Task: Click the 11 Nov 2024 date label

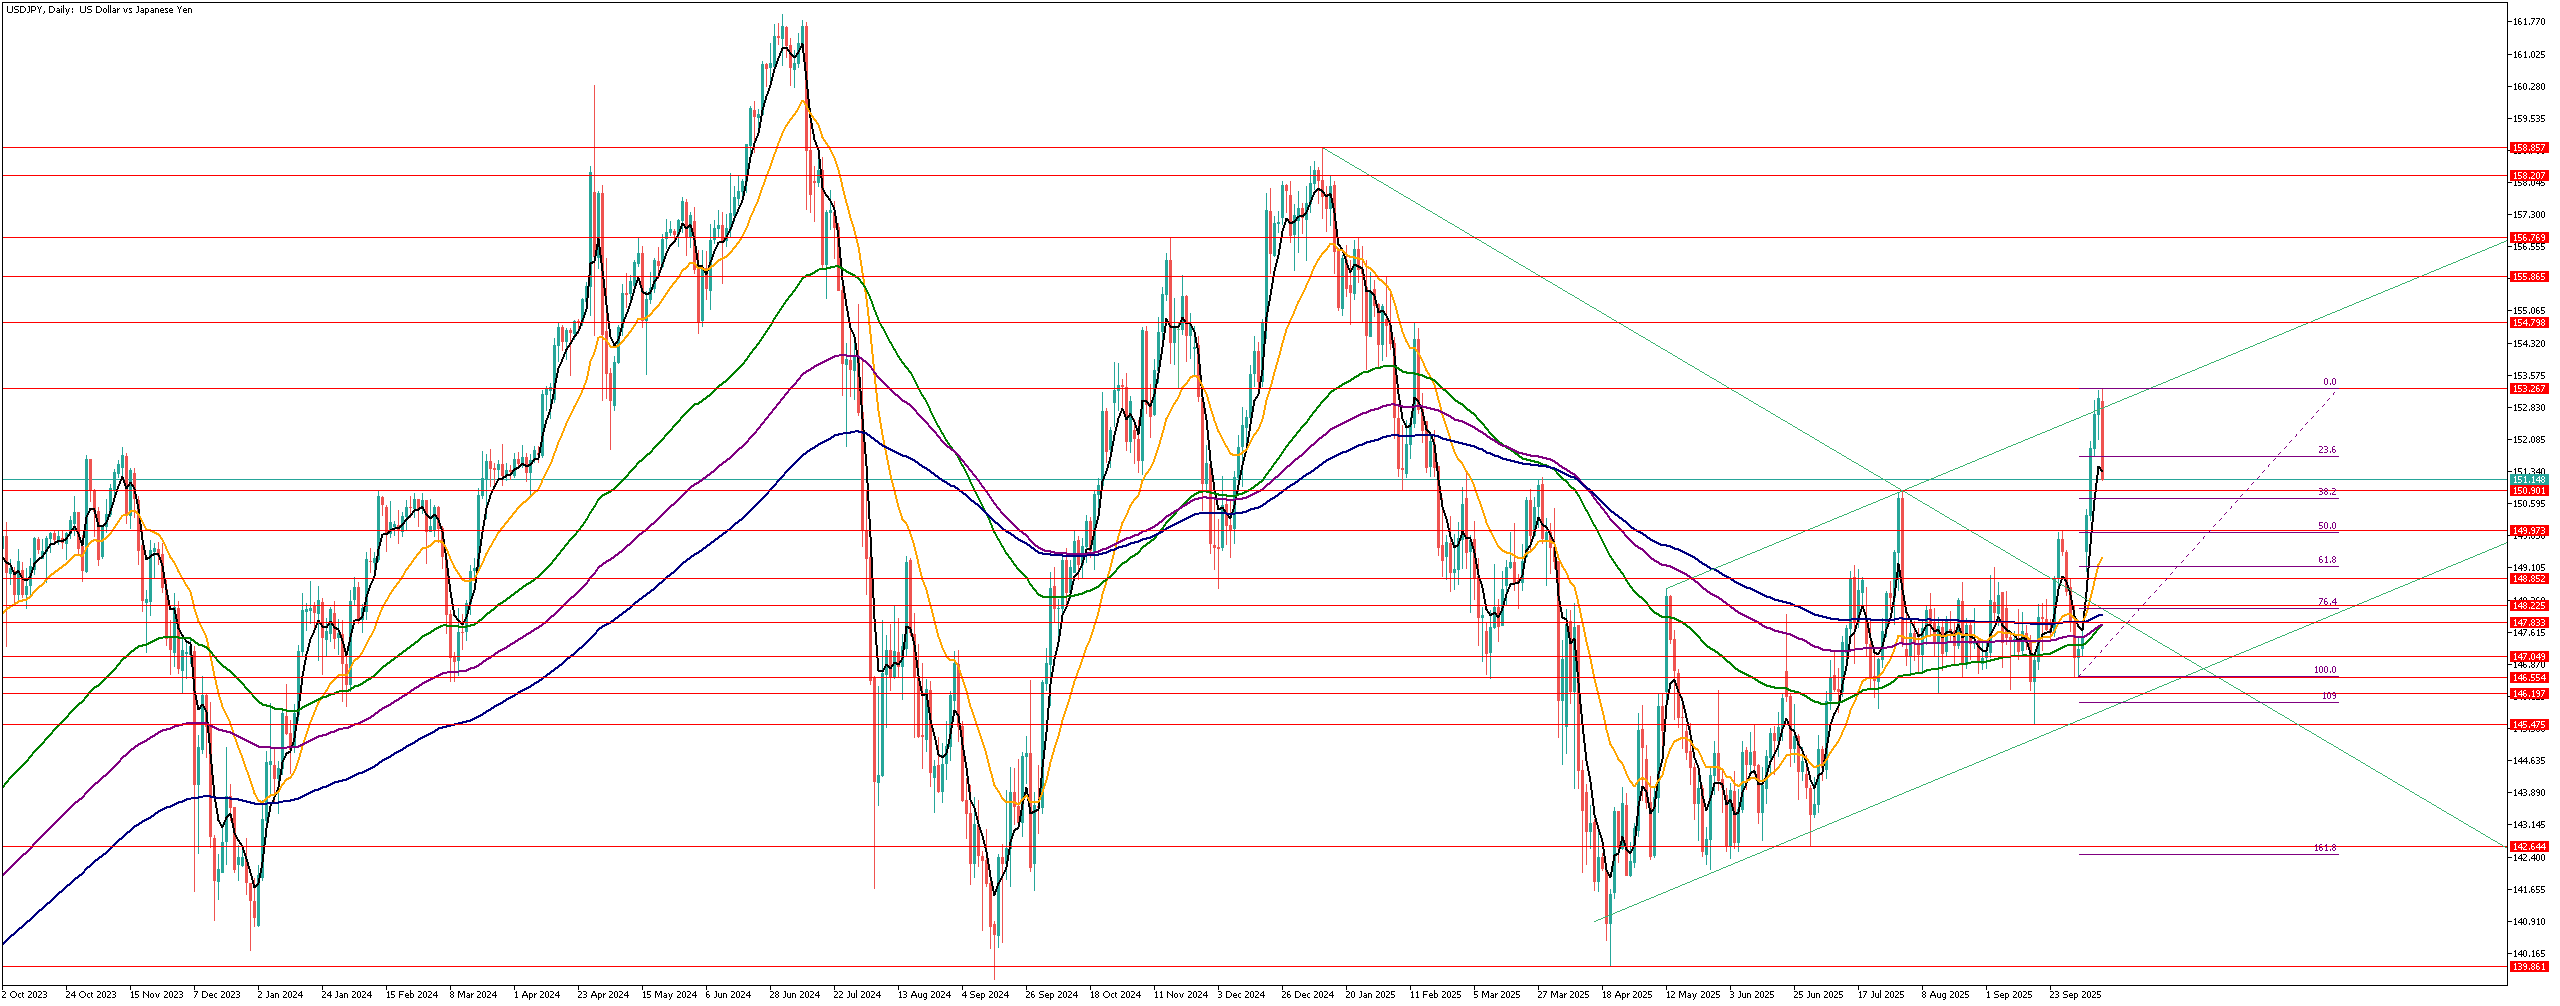Action: [x=1181, y=995]
